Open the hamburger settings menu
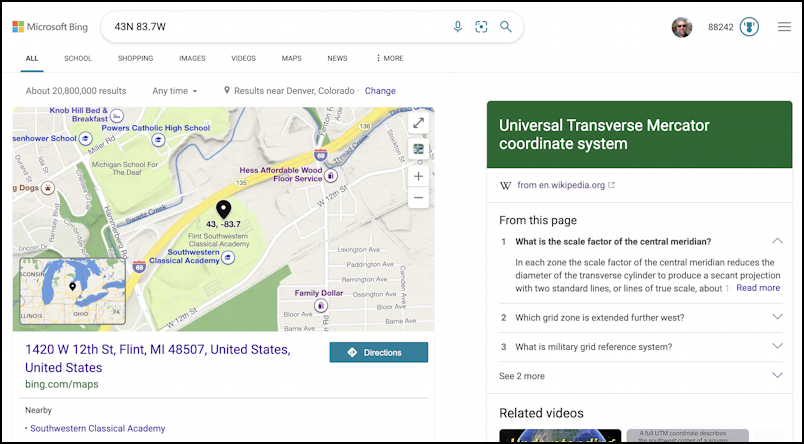 pos(784,27)
